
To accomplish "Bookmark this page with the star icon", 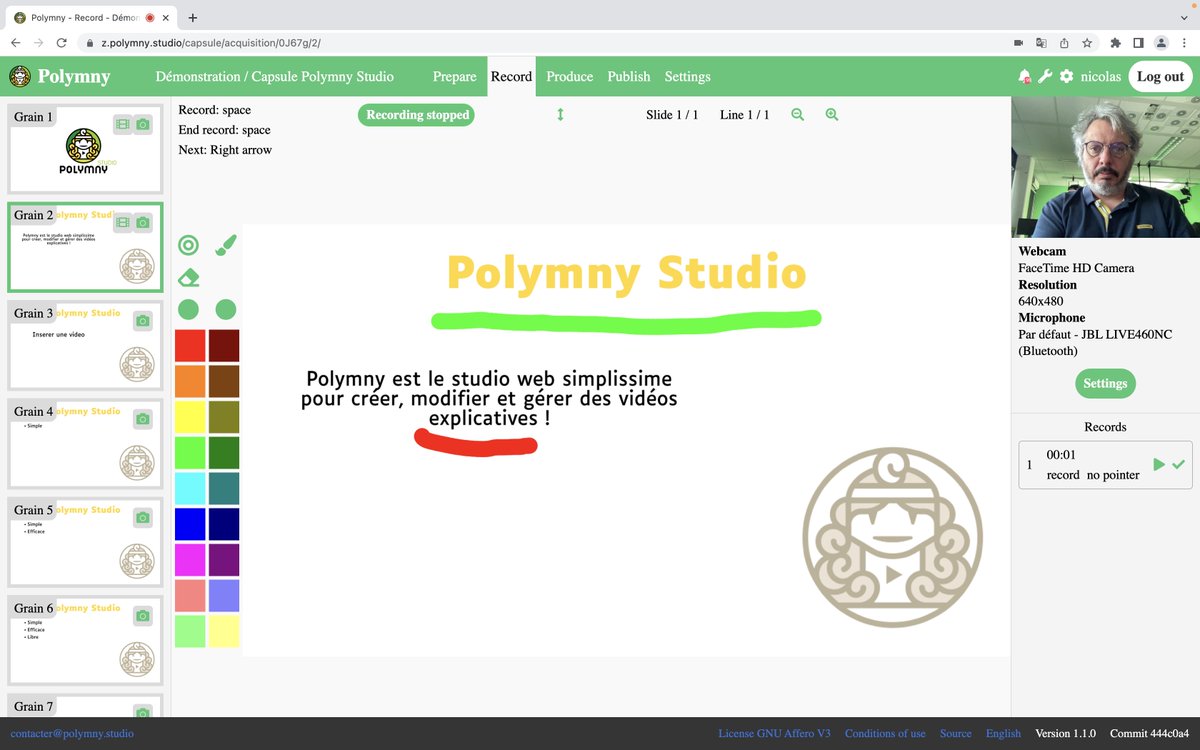I will [1087, 43].
